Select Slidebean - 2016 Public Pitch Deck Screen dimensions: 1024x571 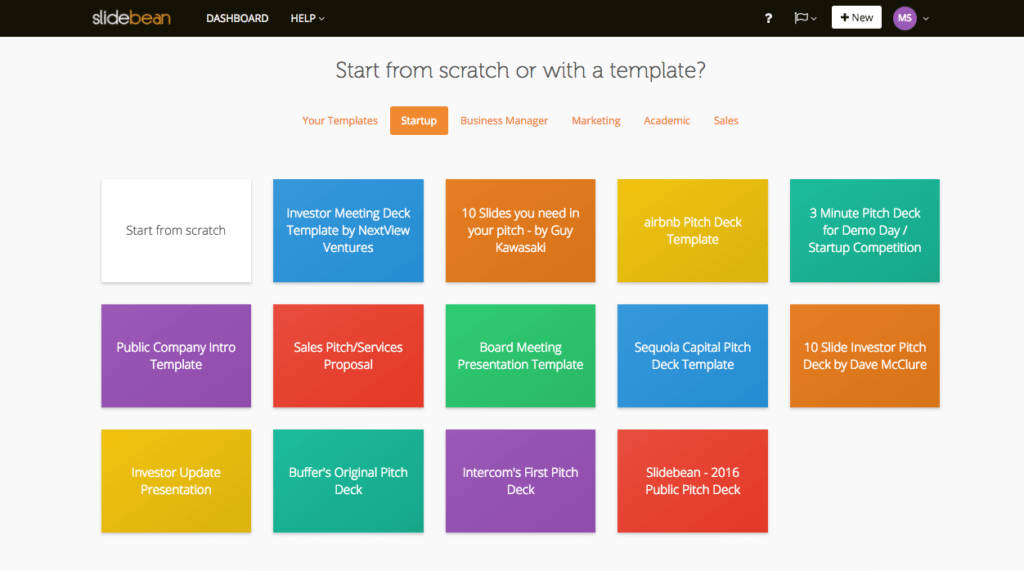tap(692, 481)
